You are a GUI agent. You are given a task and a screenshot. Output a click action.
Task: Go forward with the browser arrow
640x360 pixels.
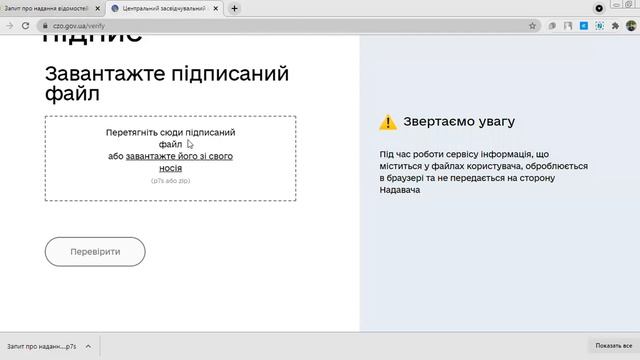pos(9,26)
